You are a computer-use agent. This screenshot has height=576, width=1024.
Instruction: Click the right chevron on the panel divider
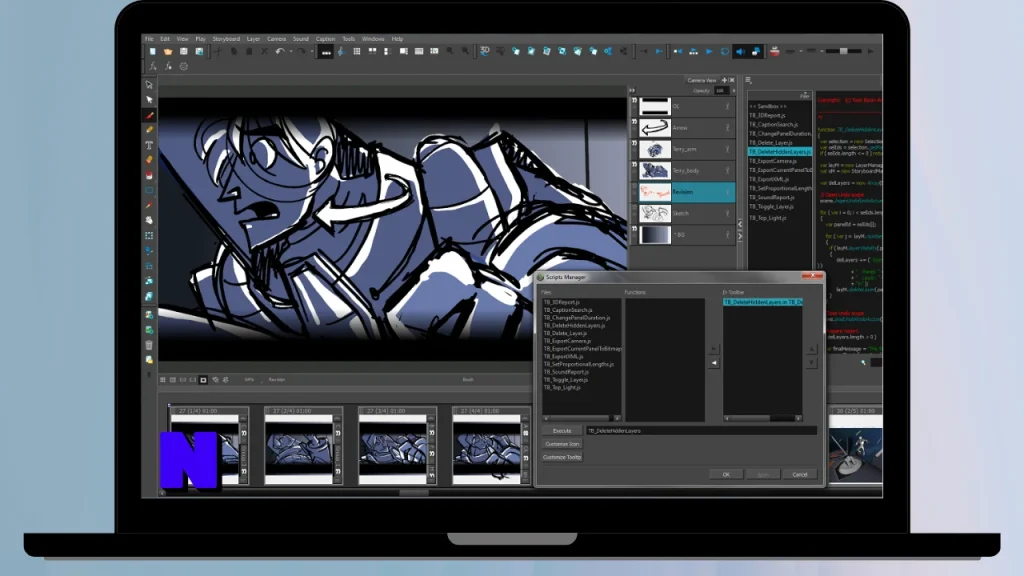pos(740,236)
